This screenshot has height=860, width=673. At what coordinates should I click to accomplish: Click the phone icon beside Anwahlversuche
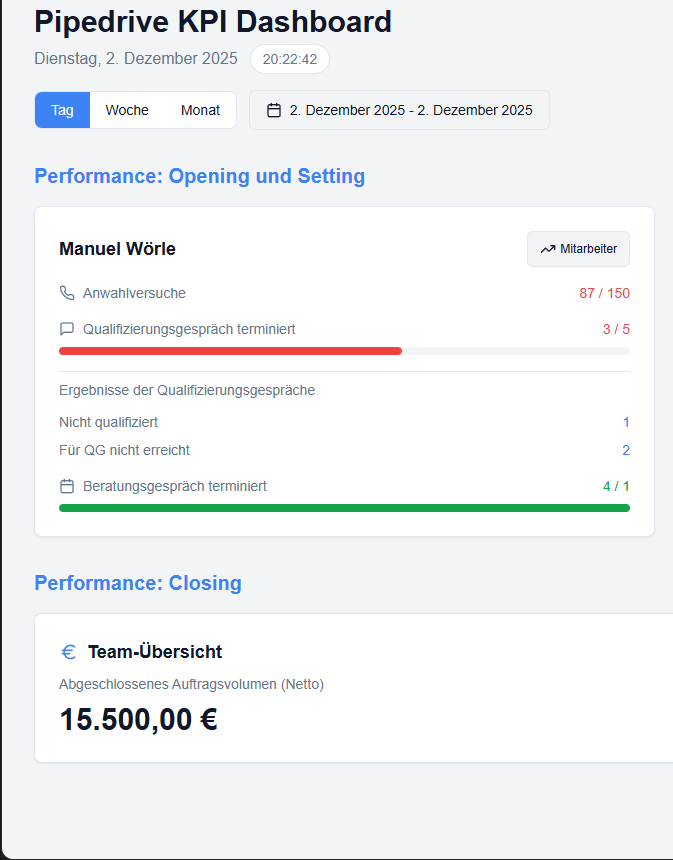click(66, 293)
